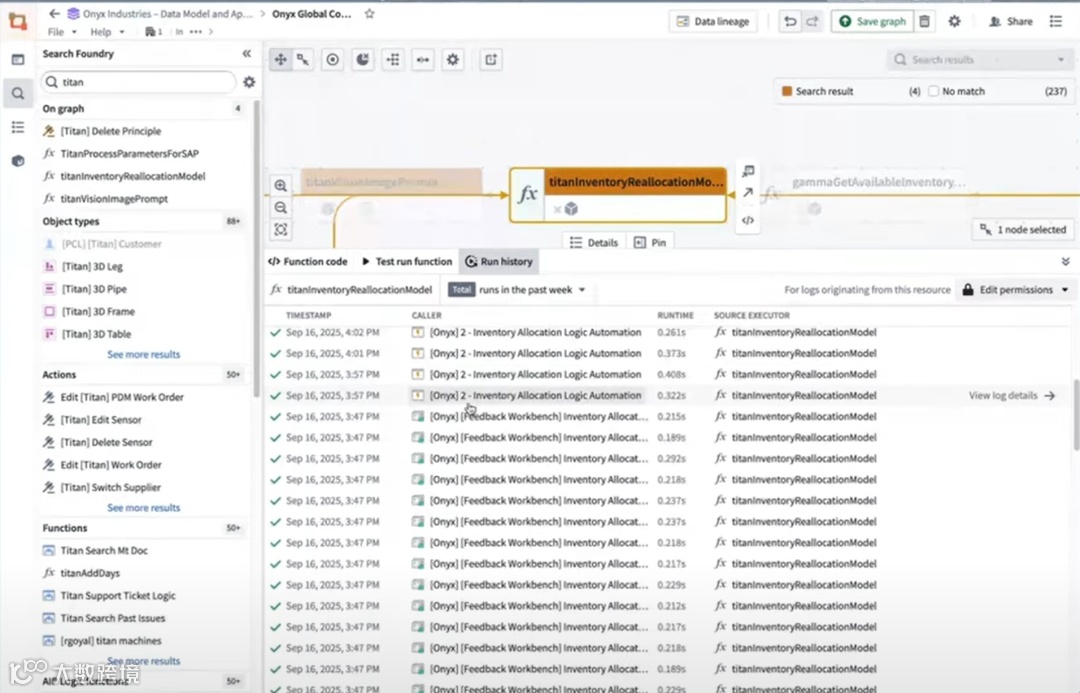The image size is (1080, 693).
Task: Fit graph to screen icon
Action: [280, 229]
